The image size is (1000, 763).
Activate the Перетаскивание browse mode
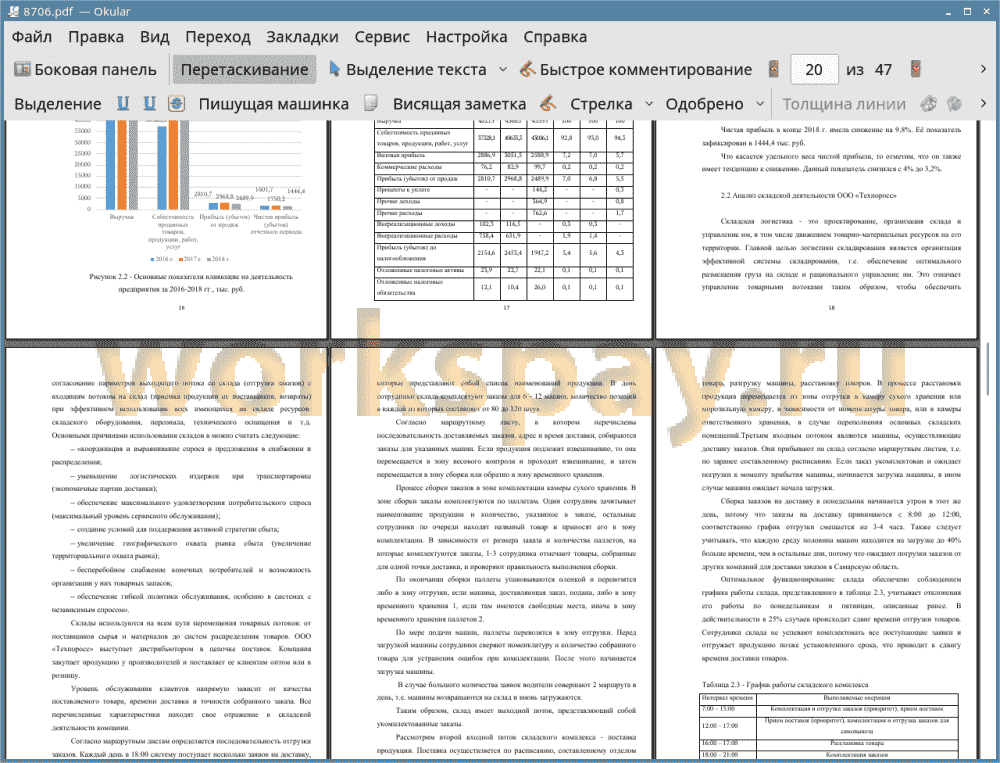pyautogui.click(x=244, y=70)
